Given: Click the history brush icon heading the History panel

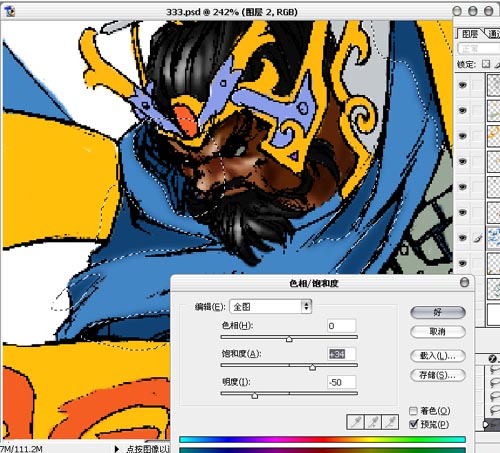Looking at the screenshot, I should click(492, 359).
